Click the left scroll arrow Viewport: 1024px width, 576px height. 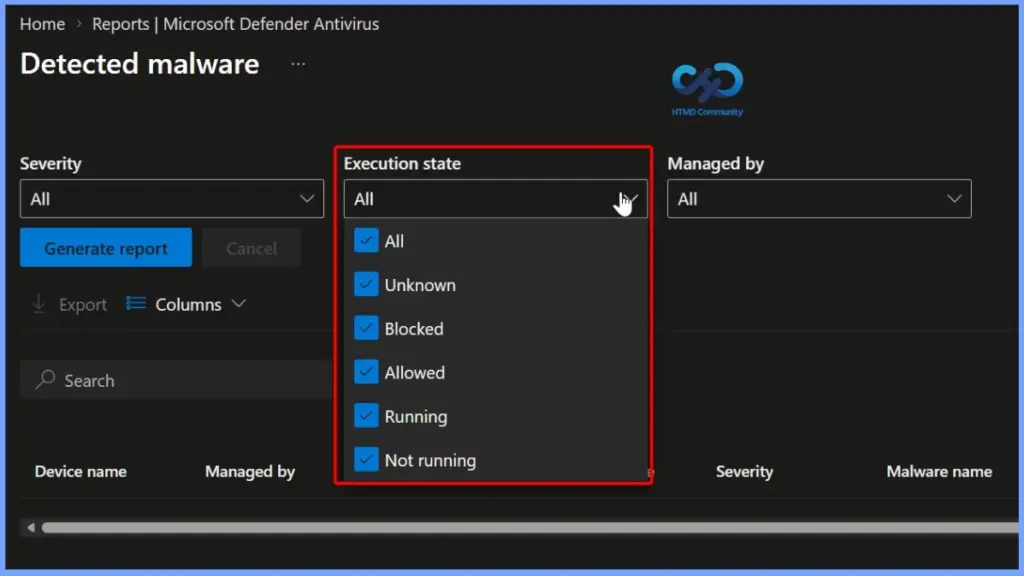31,527
